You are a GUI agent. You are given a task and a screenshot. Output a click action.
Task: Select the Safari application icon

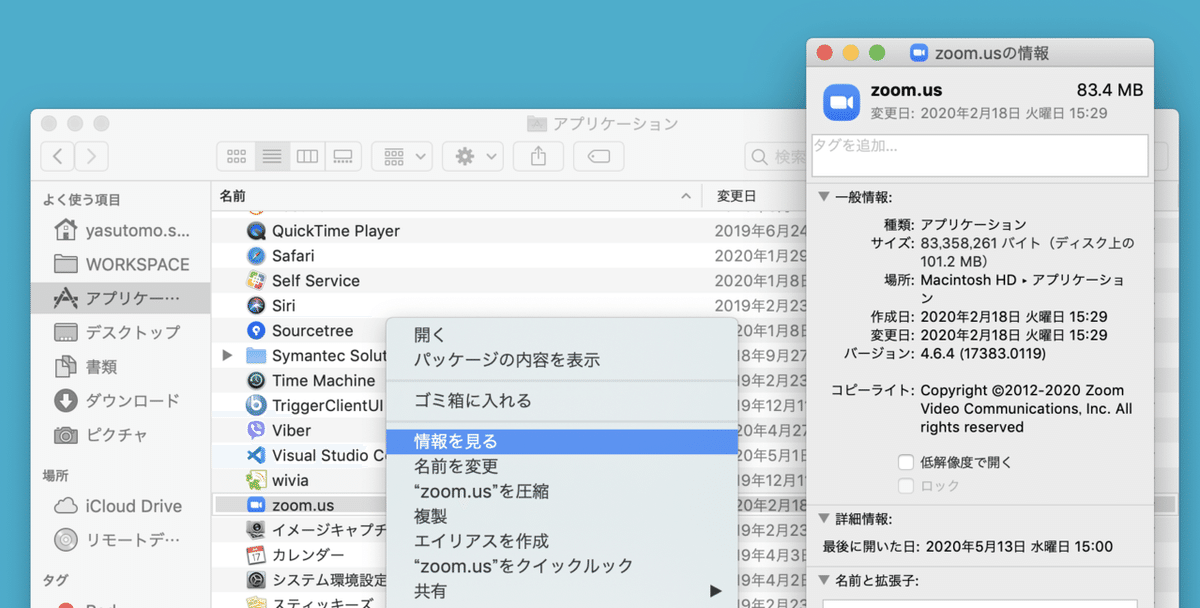[256, 255]
